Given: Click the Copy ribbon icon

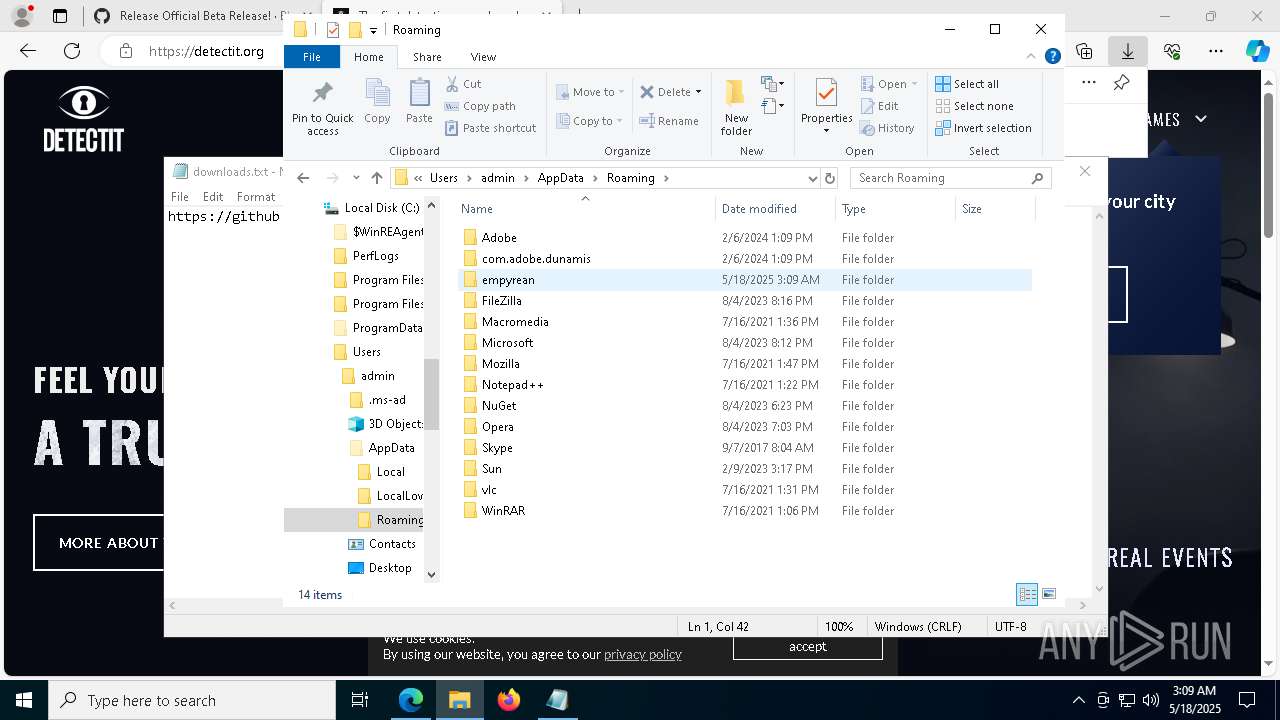Looking at the screenshot, I should (x=377, y=94).
